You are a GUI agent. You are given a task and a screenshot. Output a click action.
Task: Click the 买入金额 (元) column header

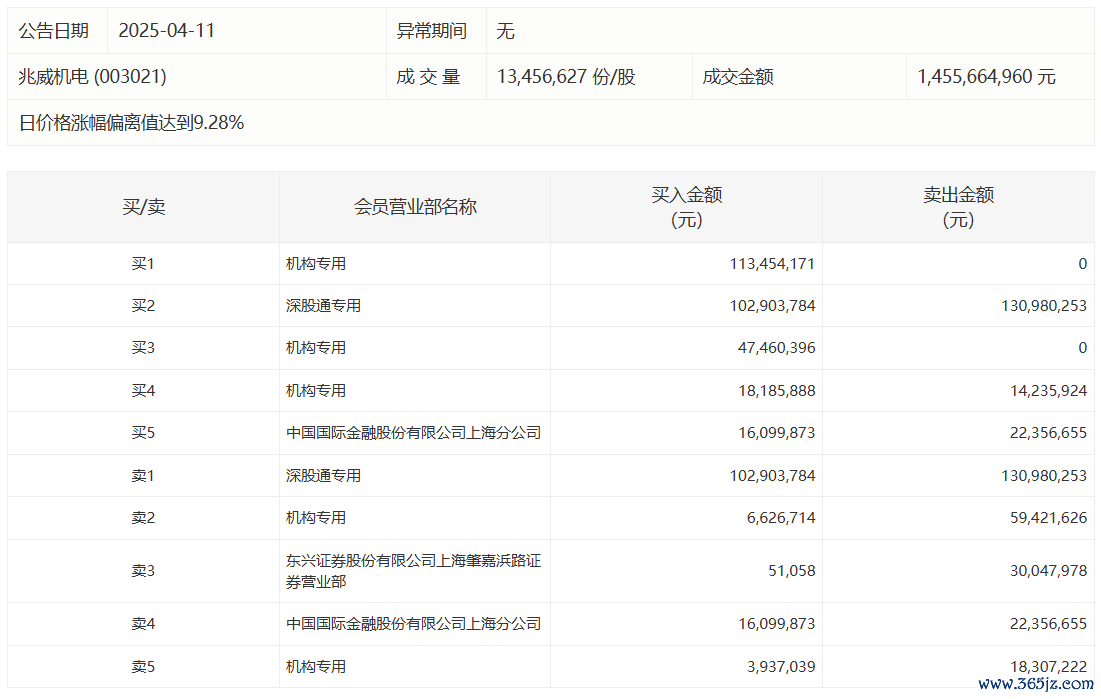tap(687, 207)
